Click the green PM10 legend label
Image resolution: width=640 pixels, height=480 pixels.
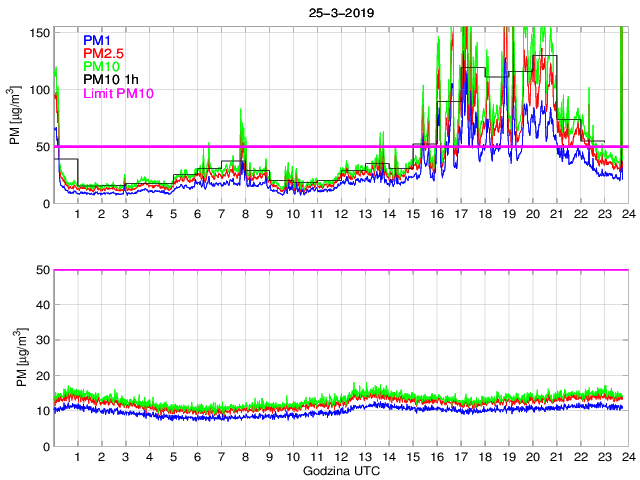click(102, 66)
